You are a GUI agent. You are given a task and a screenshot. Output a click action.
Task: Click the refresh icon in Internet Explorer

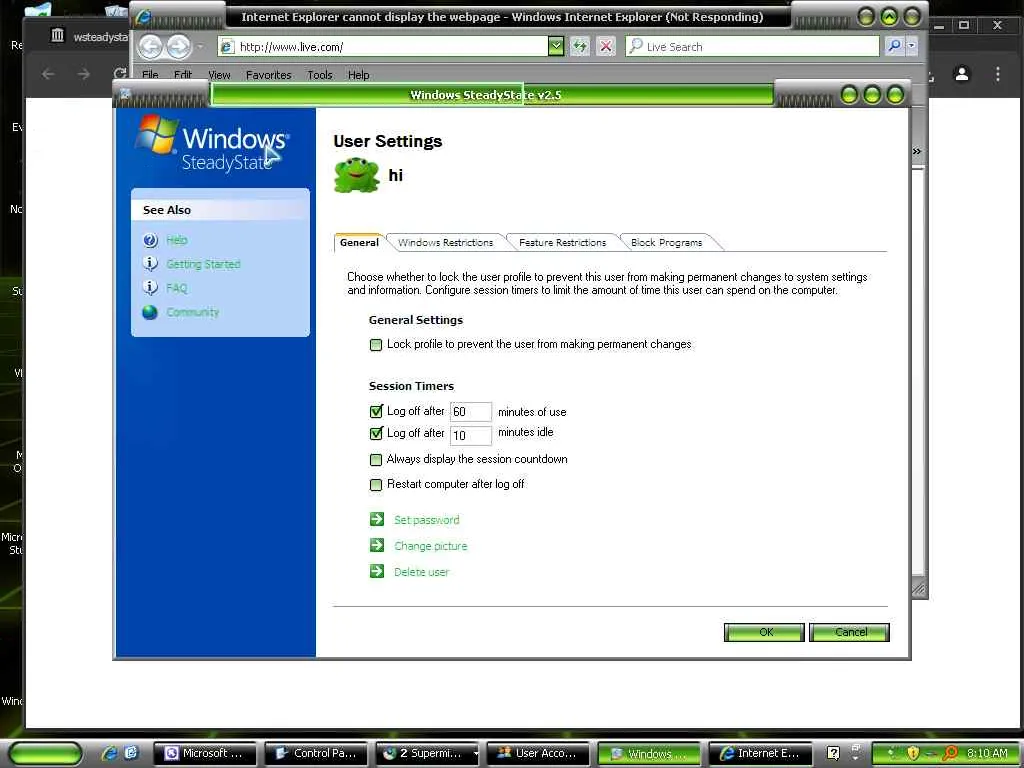pyautogui.click(x=579, y=46)
